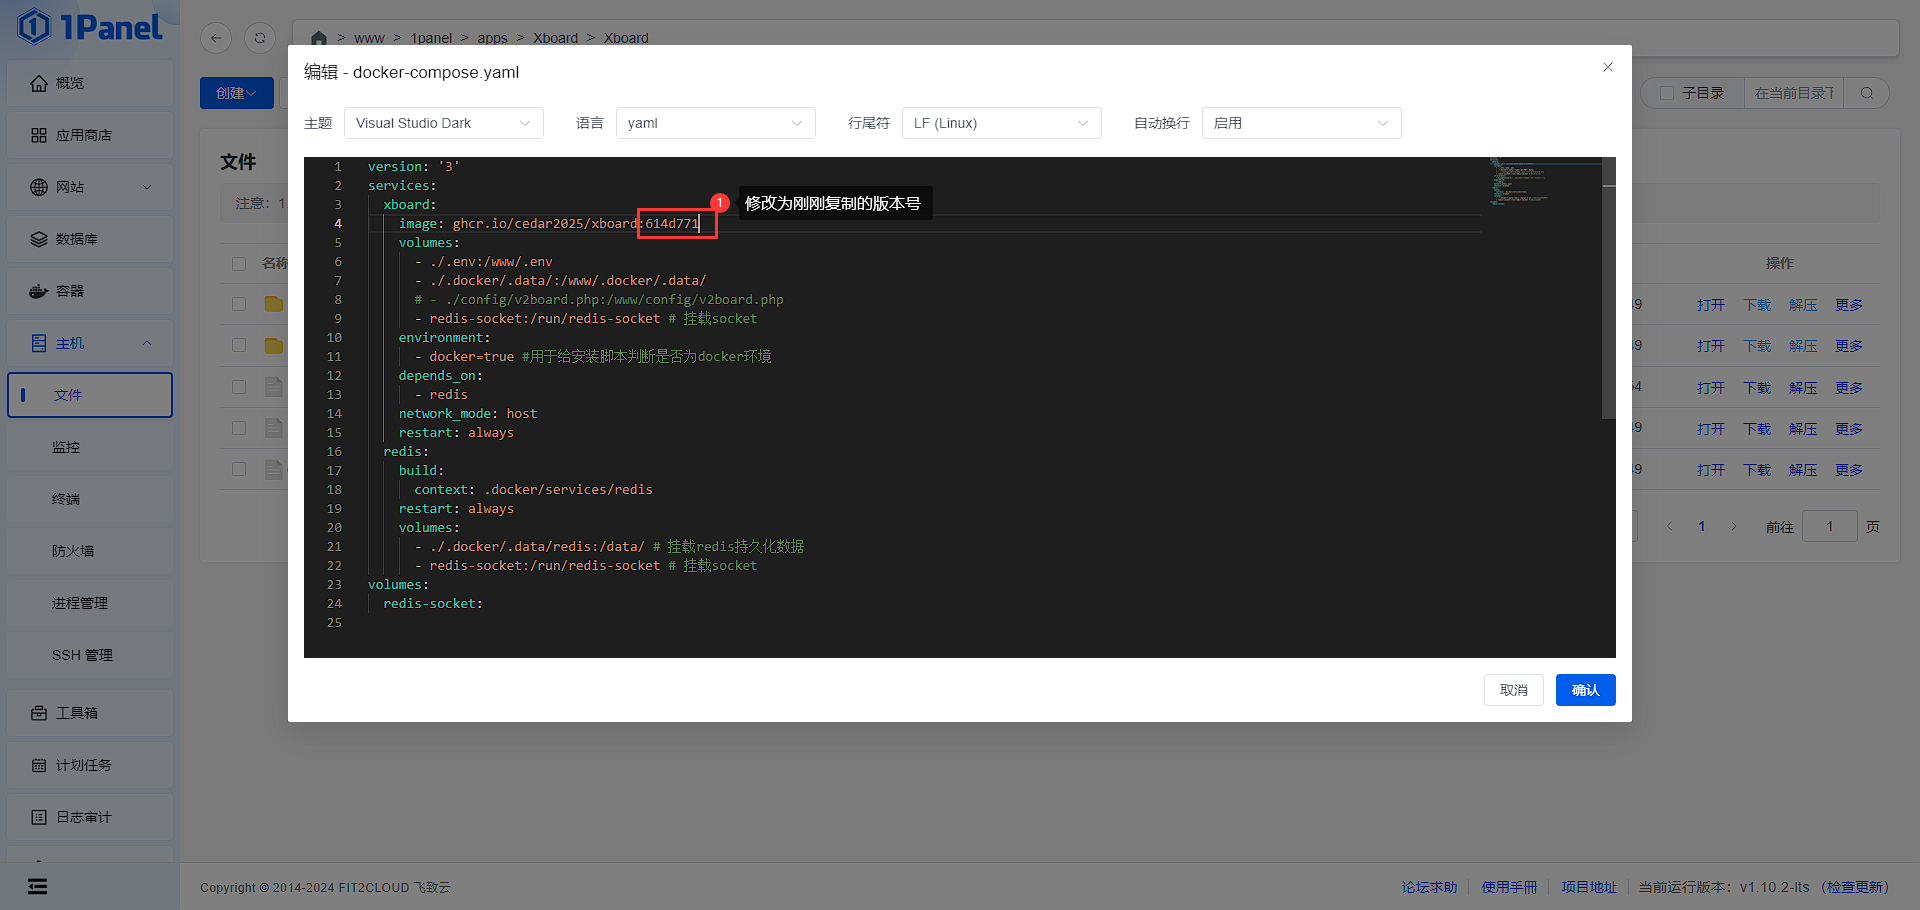This screenshot has height=910, width=1920.
Task: Open 进程管理 process manager
Action: click(90, 603)
